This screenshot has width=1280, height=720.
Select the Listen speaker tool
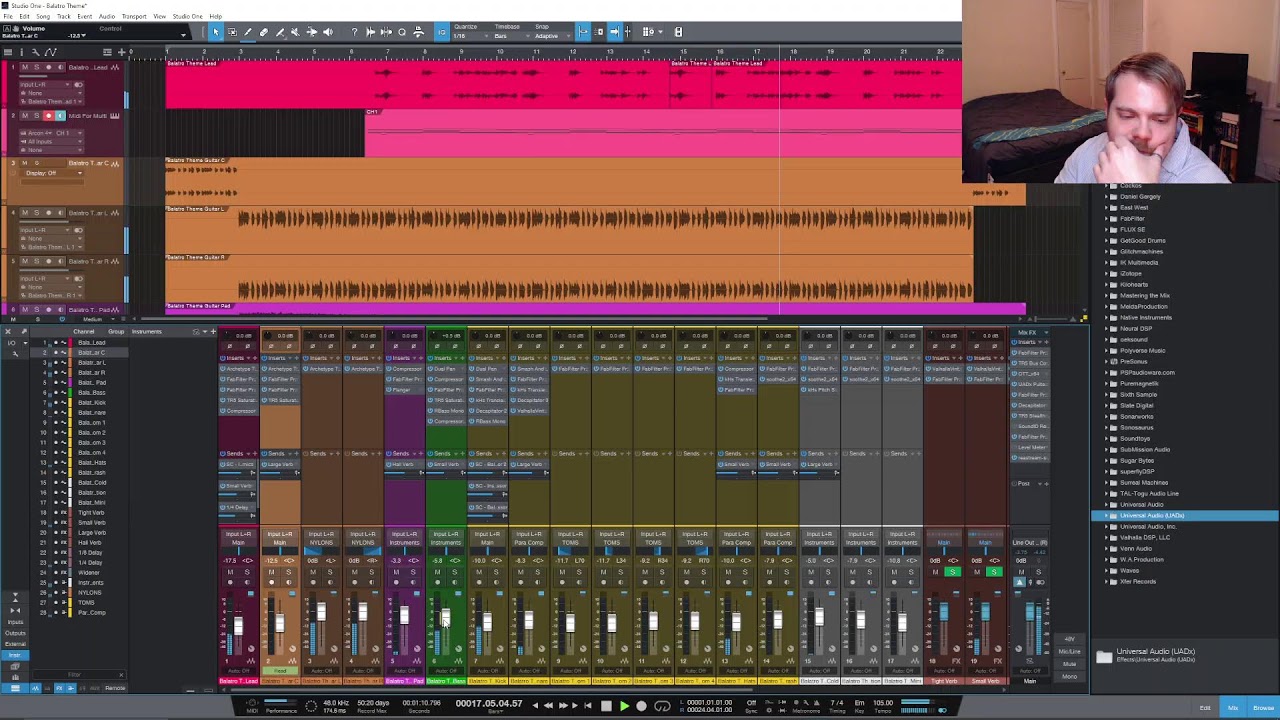pyautogui.click(x=328, y=32)
